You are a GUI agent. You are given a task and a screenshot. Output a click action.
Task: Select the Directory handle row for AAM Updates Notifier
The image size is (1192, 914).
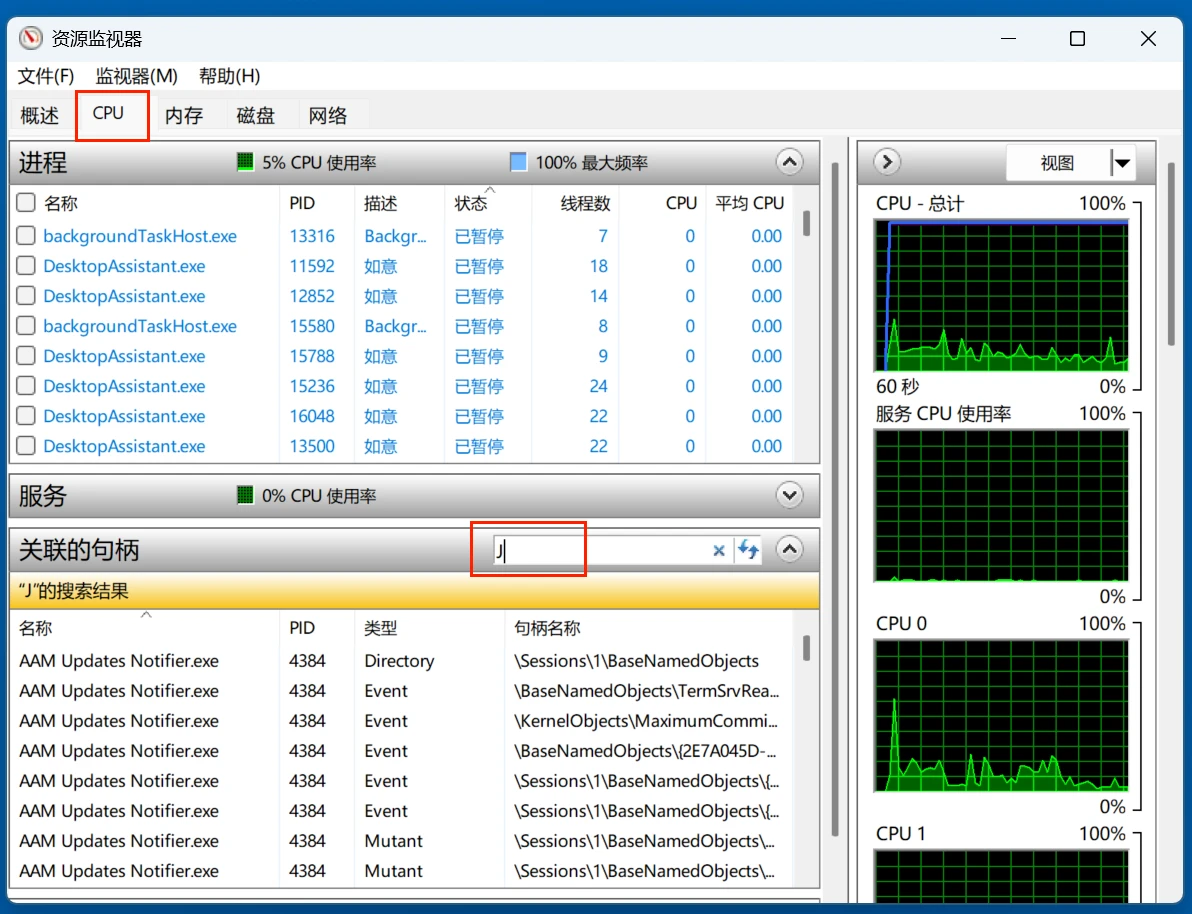[403, 661]
